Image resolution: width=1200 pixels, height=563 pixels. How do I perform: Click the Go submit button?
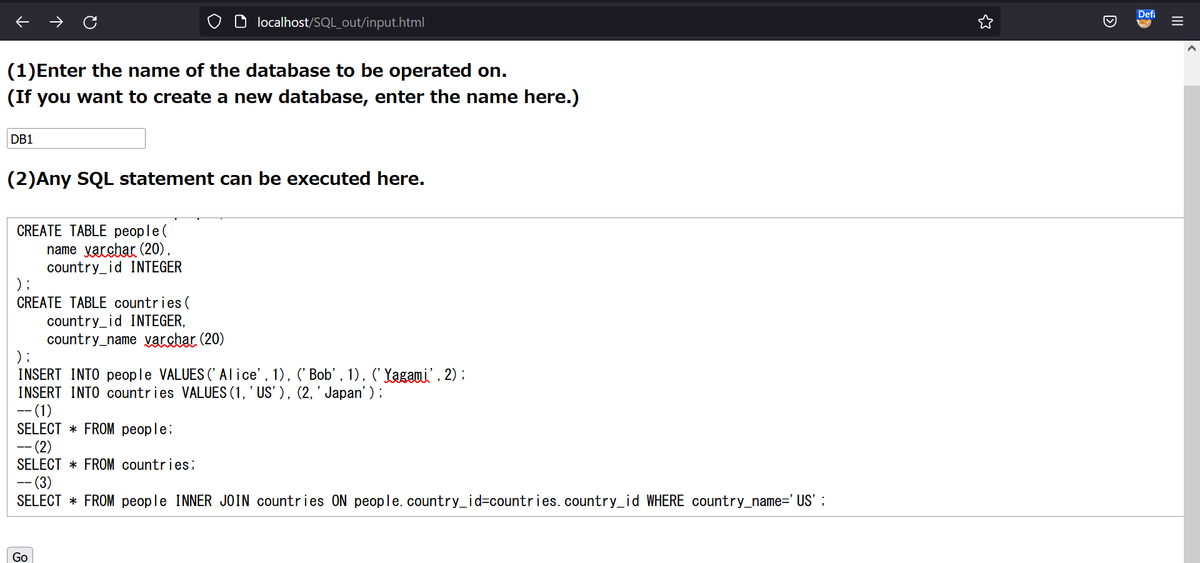(x=20, y=556)
